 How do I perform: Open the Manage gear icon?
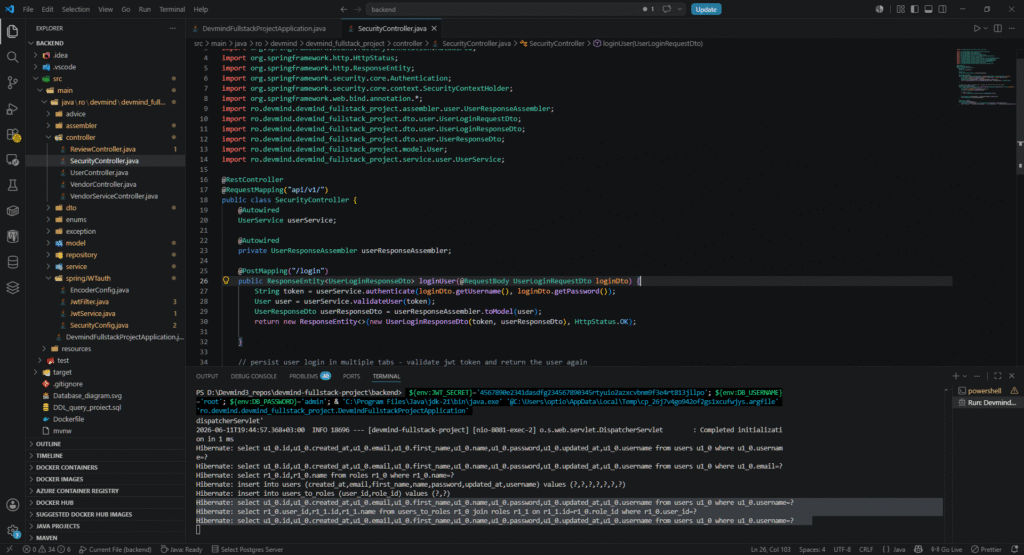[x=12, y=530]
